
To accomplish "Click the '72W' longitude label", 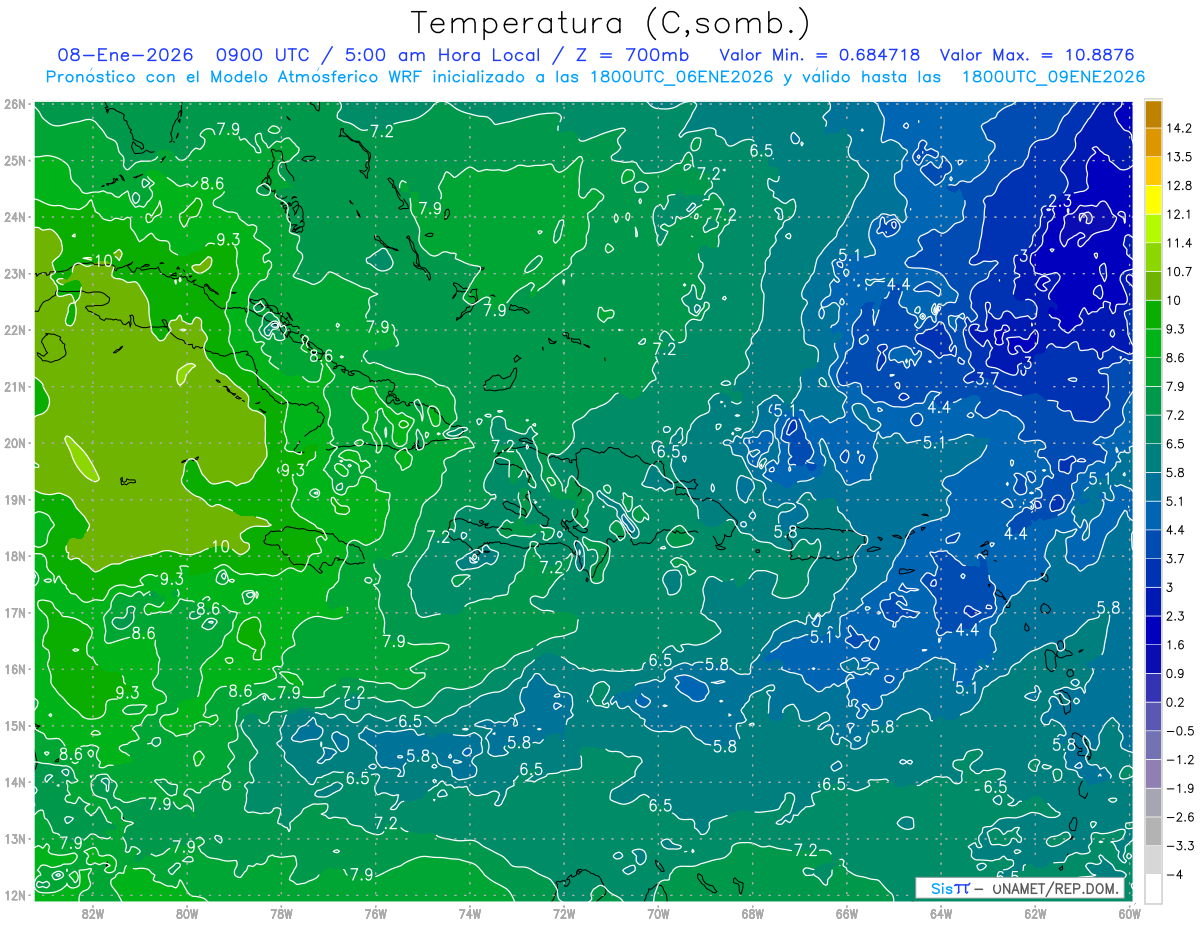I will (x=564, y=914).
